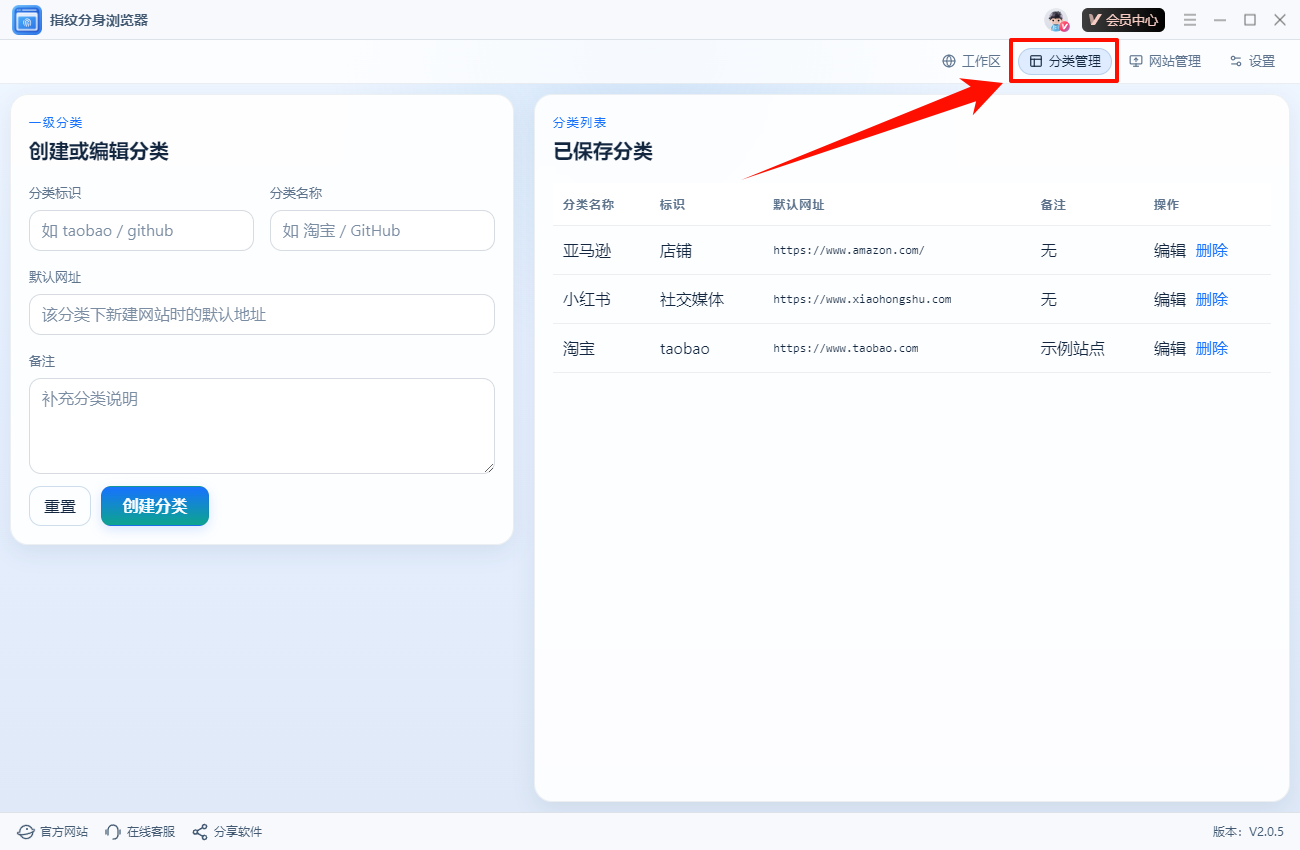Open the 设置 settings tab

click(1252, 61)
